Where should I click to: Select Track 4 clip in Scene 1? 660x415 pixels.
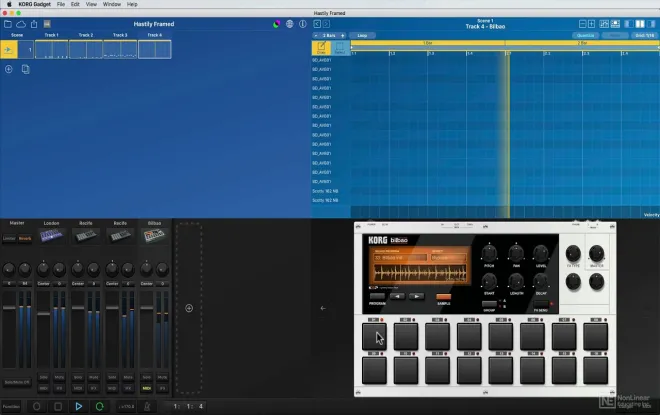click(154, 49)
